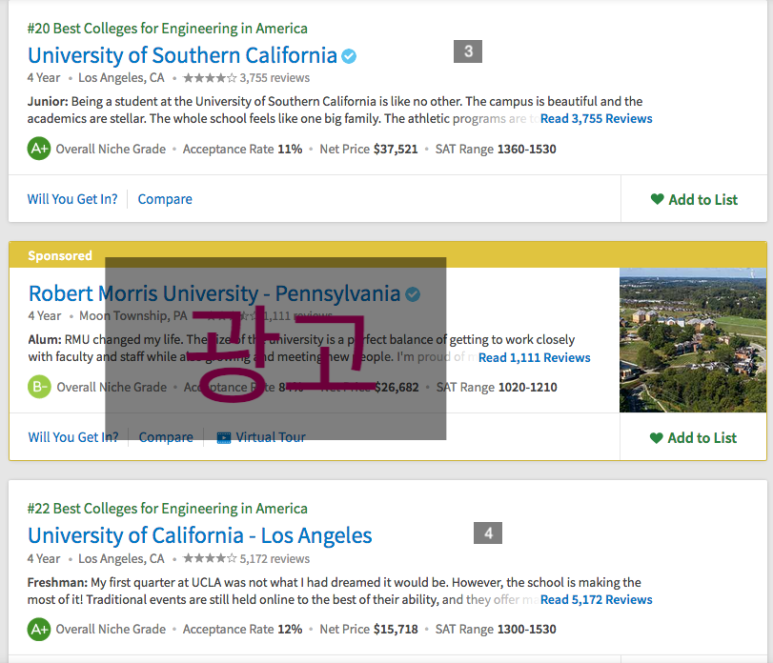This screenshot has width=773, height=663.
Task: Click the Virtual Tour video icon
Action: click(224, 438)
